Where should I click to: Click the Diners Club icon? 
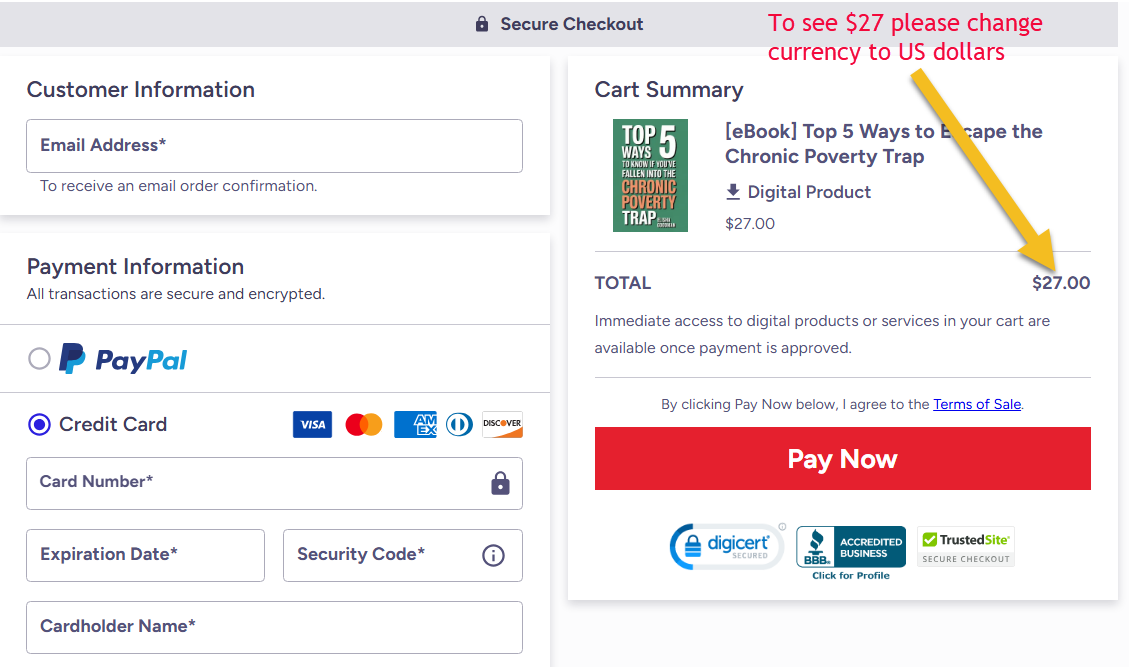pos(459,425)
